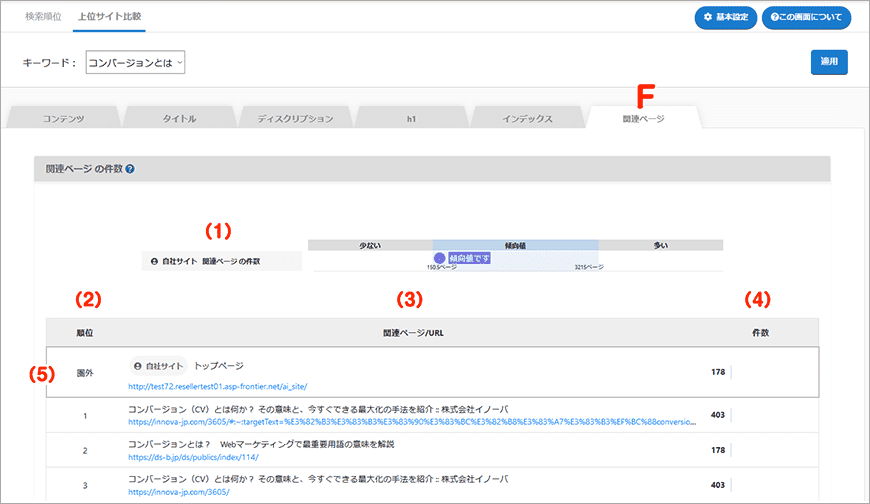Click the question mark icon in この画面について
This screenshot has height=504, width=870.
tap(775, 18)
